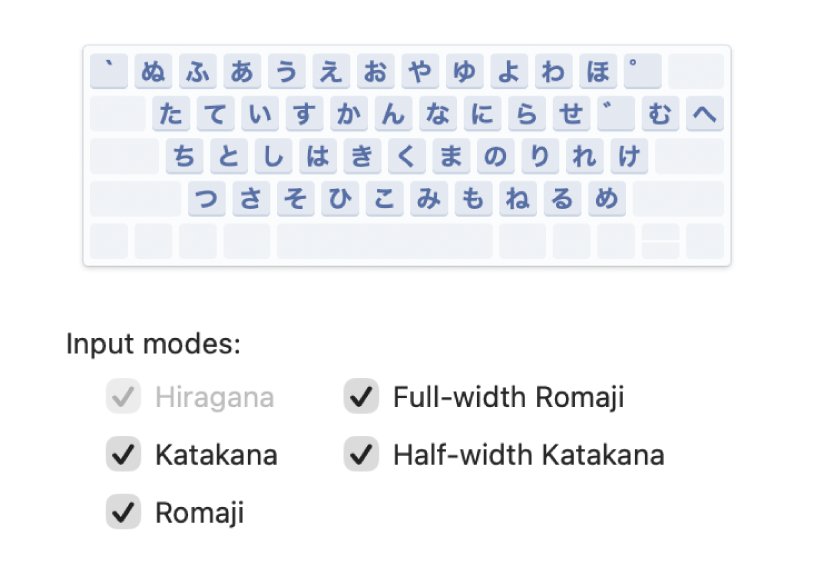Click the ん key in second row
814x562 pixels.
click(x=393, y=115)
